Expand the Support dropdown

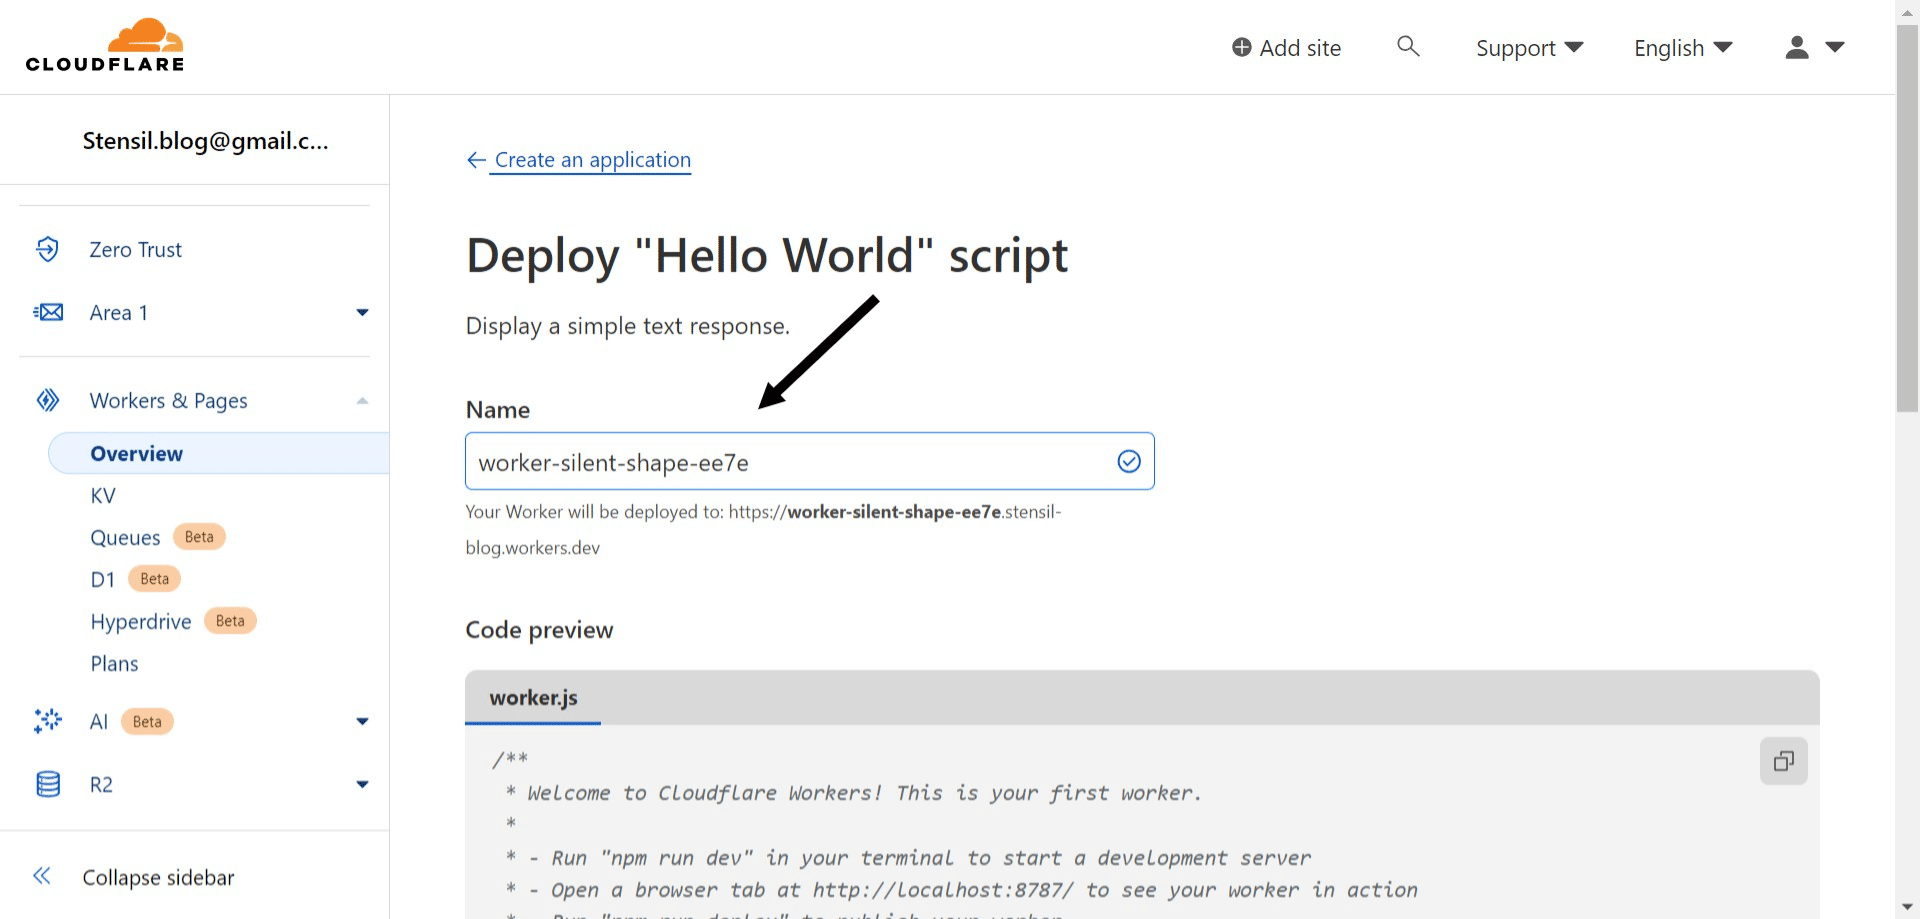1528,47
